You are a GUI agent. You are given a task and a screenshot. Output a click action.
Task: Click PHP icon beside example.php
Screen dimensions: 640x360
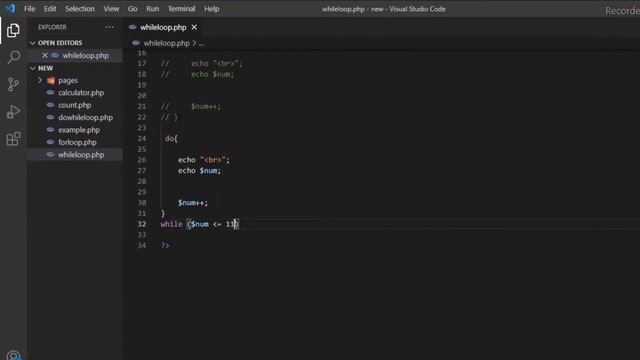coord(51,130)
